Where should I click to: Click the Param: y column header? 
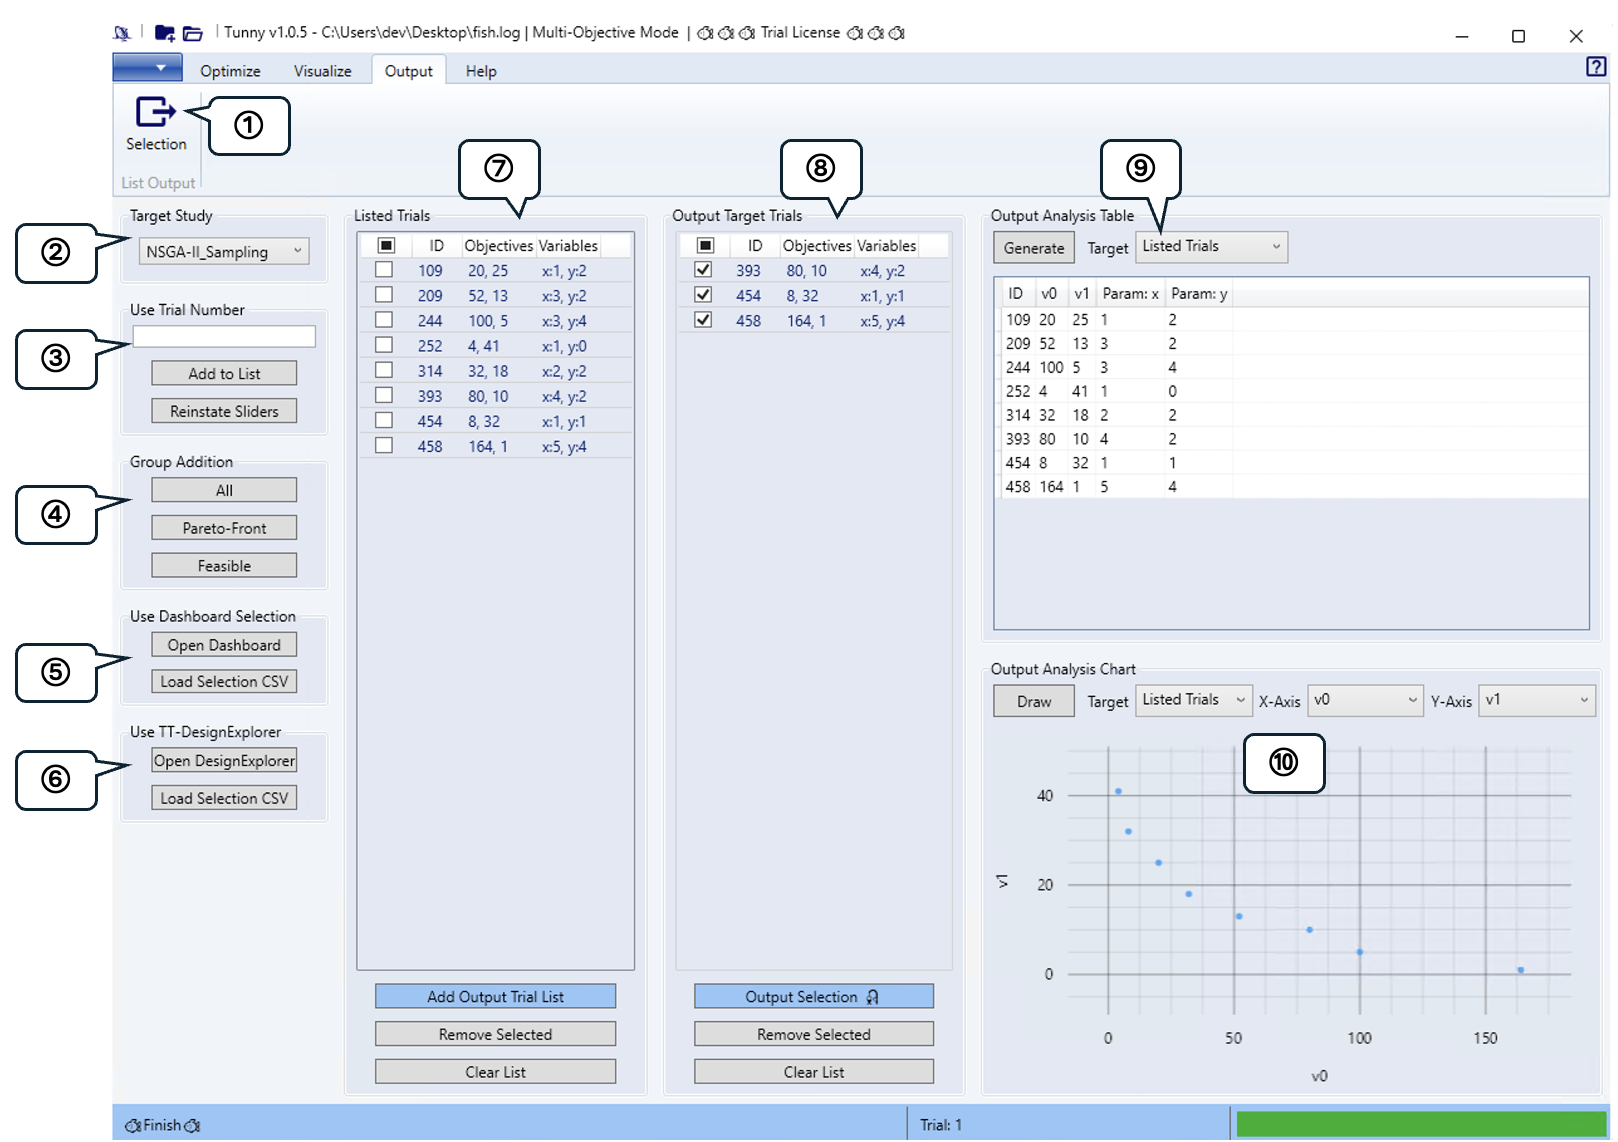click(x=1199, y=293)
